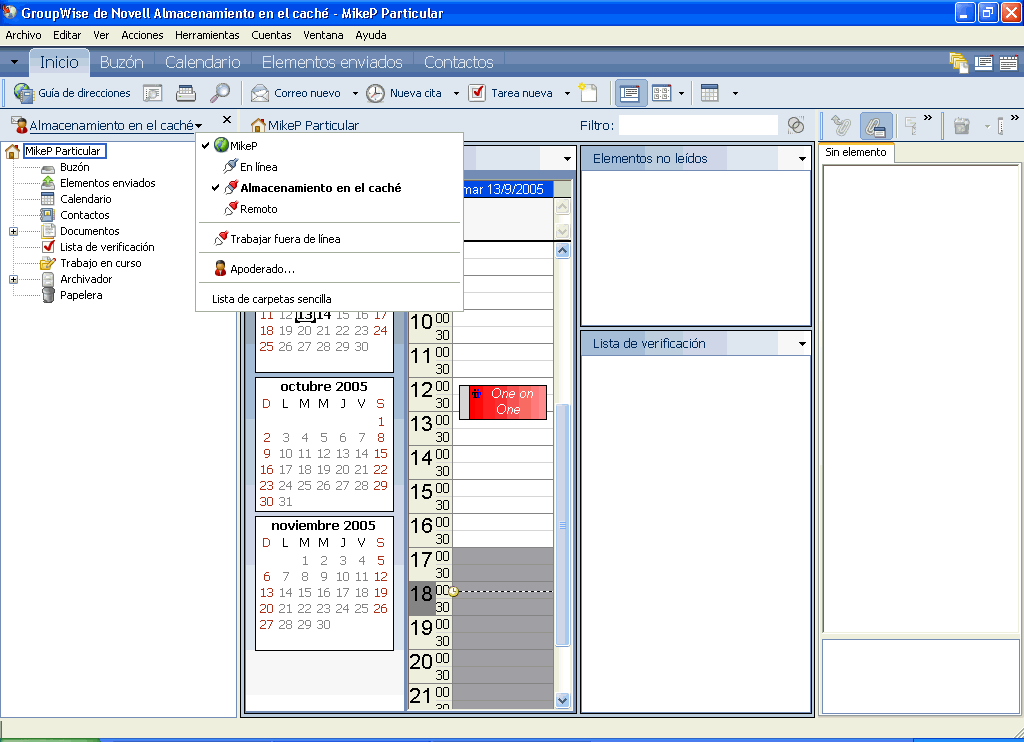Switch to the Calendario tab

pyautogui.click(x=202, y=63)
